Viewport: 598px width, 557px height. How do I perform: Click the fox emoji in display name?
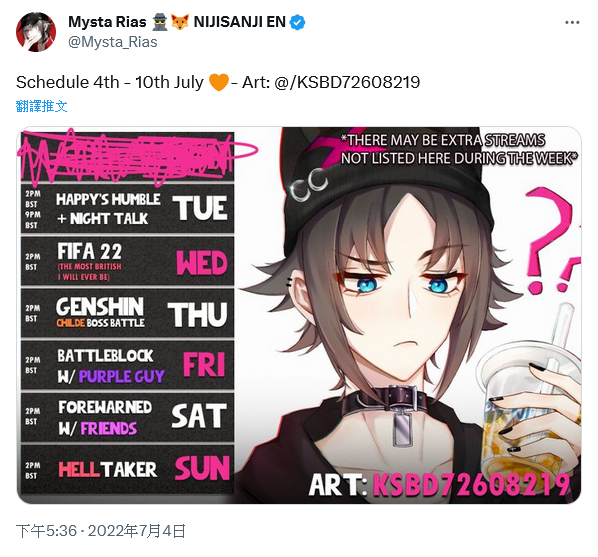pyautogui.click(x=180, y=22)
